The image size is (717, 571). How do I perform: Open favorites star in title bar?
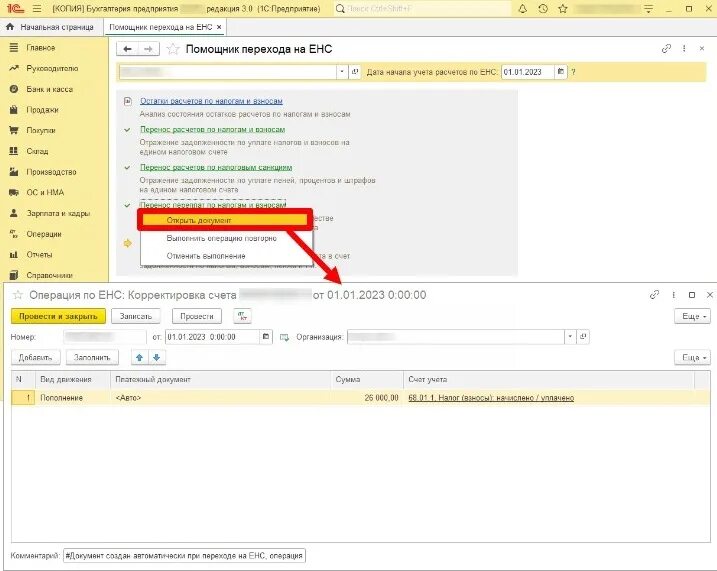(x=563, y=9)
